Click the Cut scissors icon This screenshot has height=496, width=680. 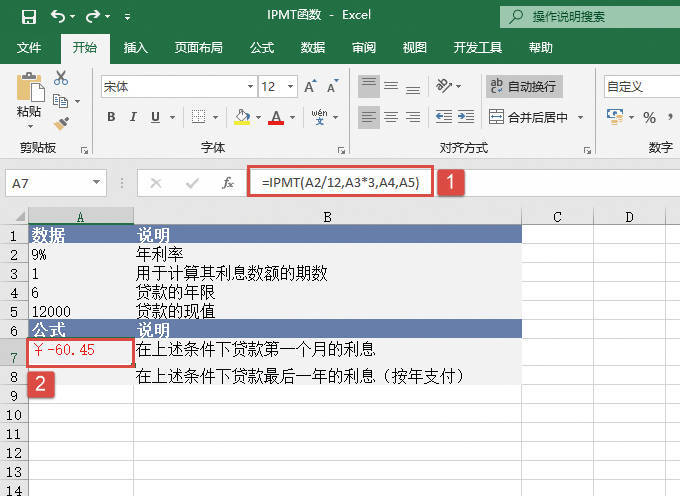tap(61, 78)
